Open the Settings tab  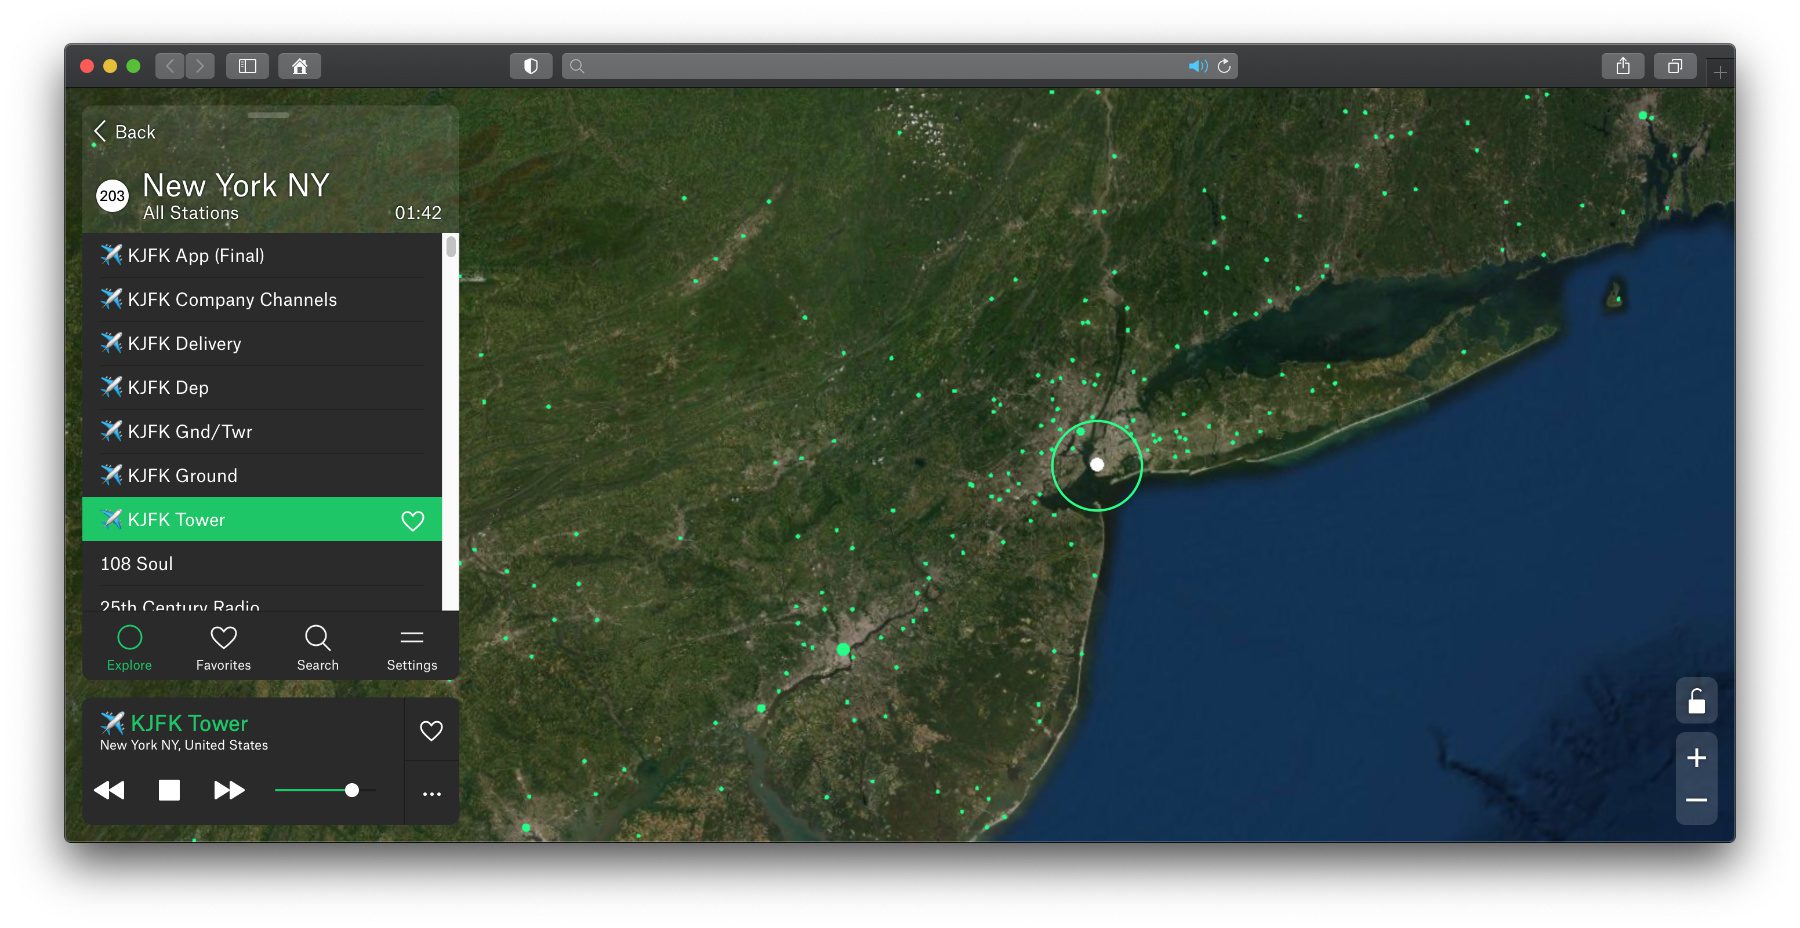[411, 648]
